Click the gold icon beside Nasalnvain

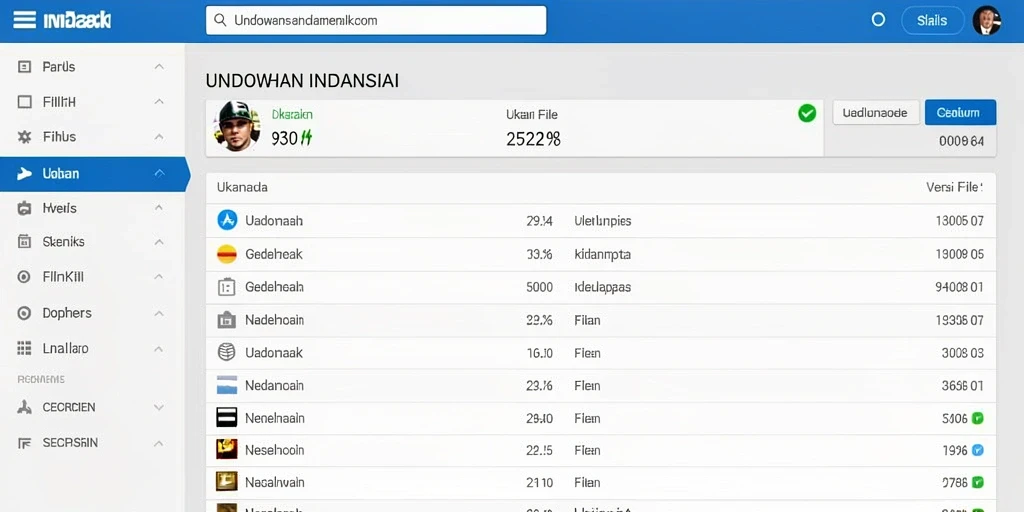click(227, 482)
